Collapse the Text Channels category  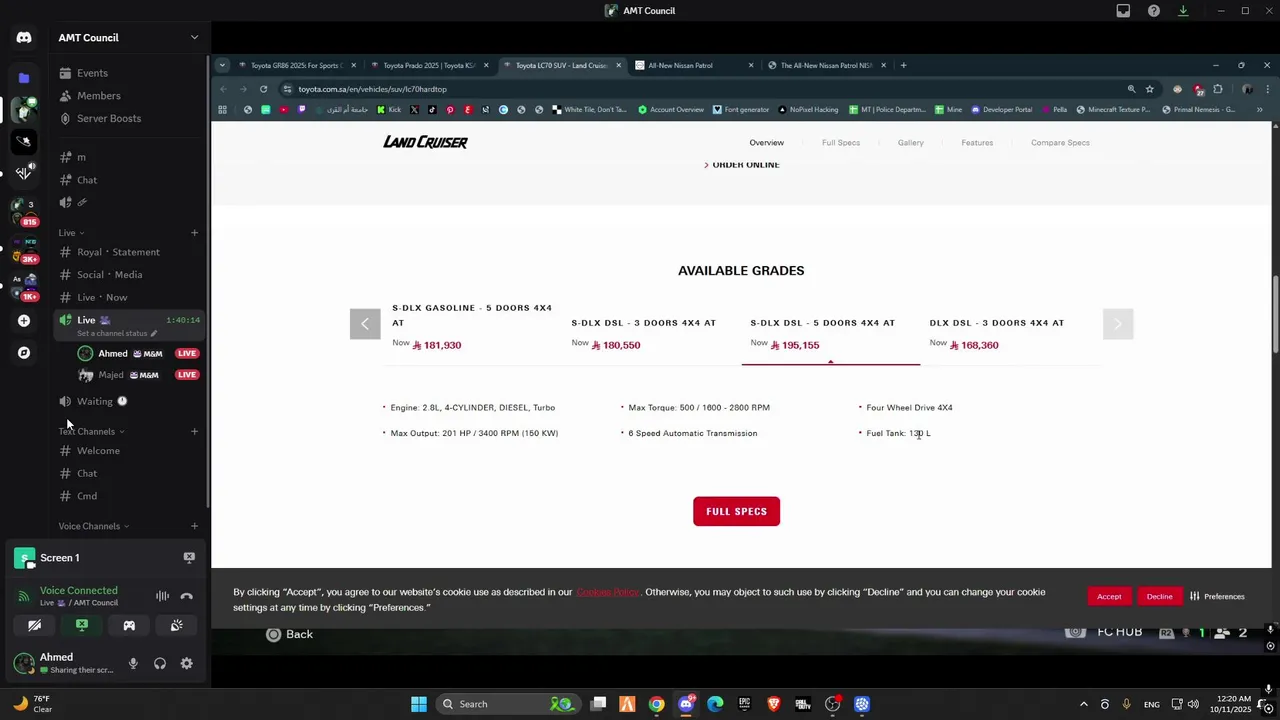click(x=90, y=432)
